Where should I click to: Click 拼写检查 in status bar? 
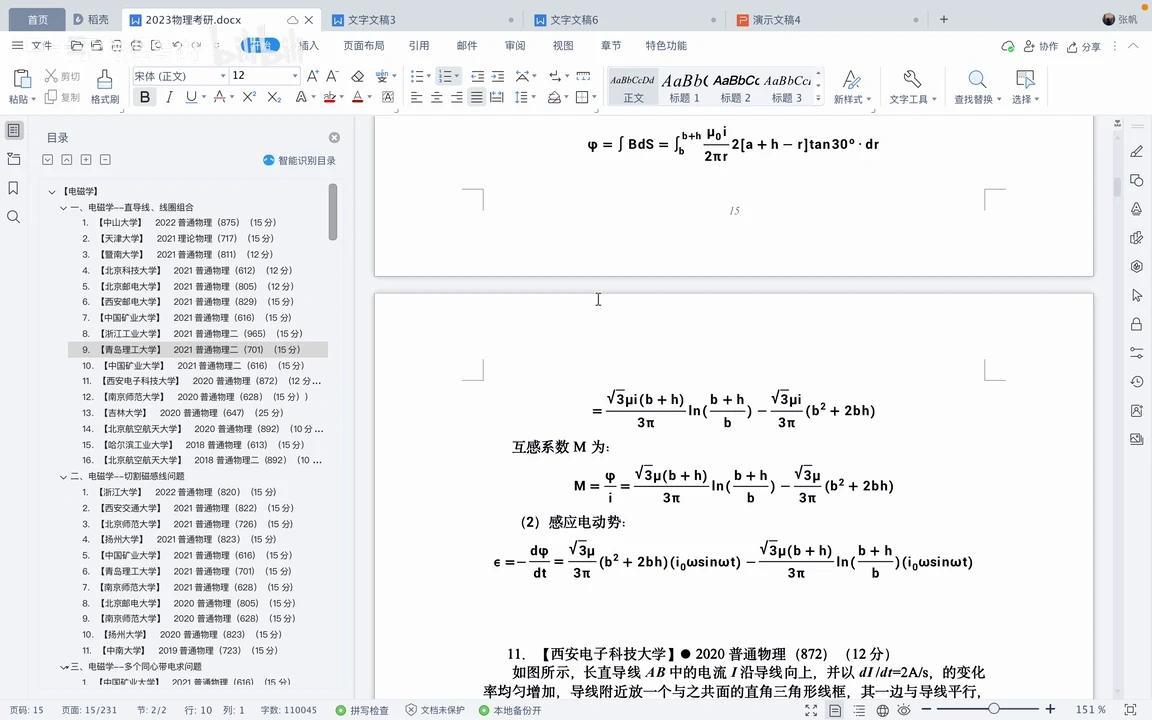pos(362,710)
